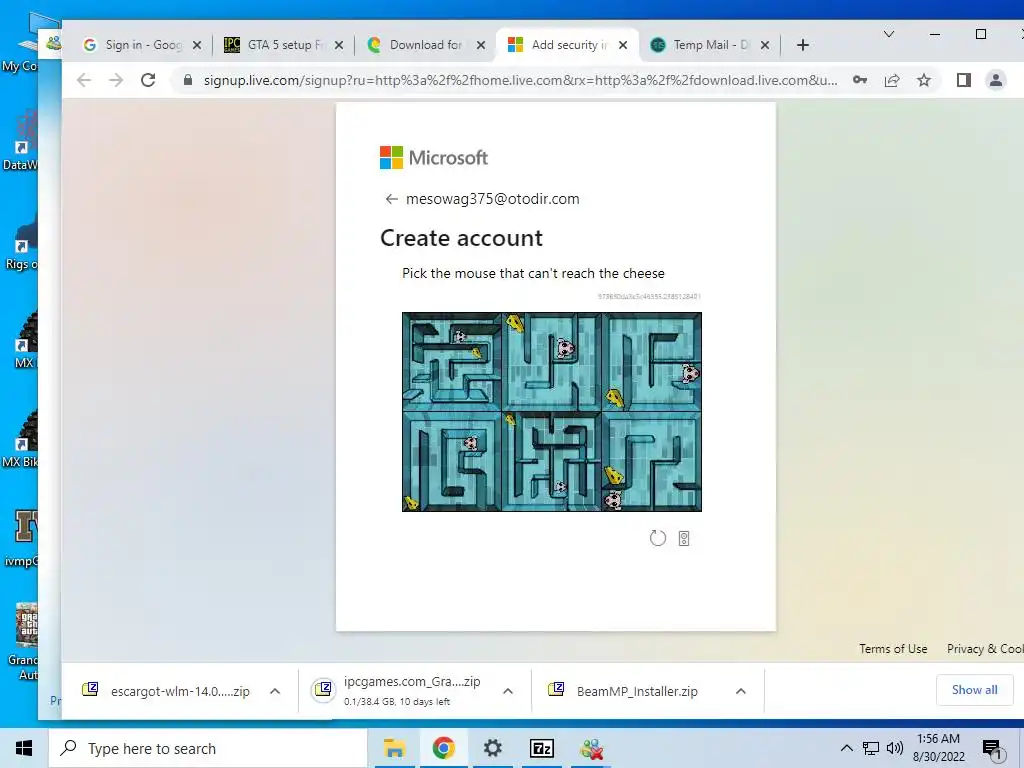The width and height of the screenshot is (1024, 768).
Task: Pick the bottom-middle maze tile
Action: coord(552,462)
